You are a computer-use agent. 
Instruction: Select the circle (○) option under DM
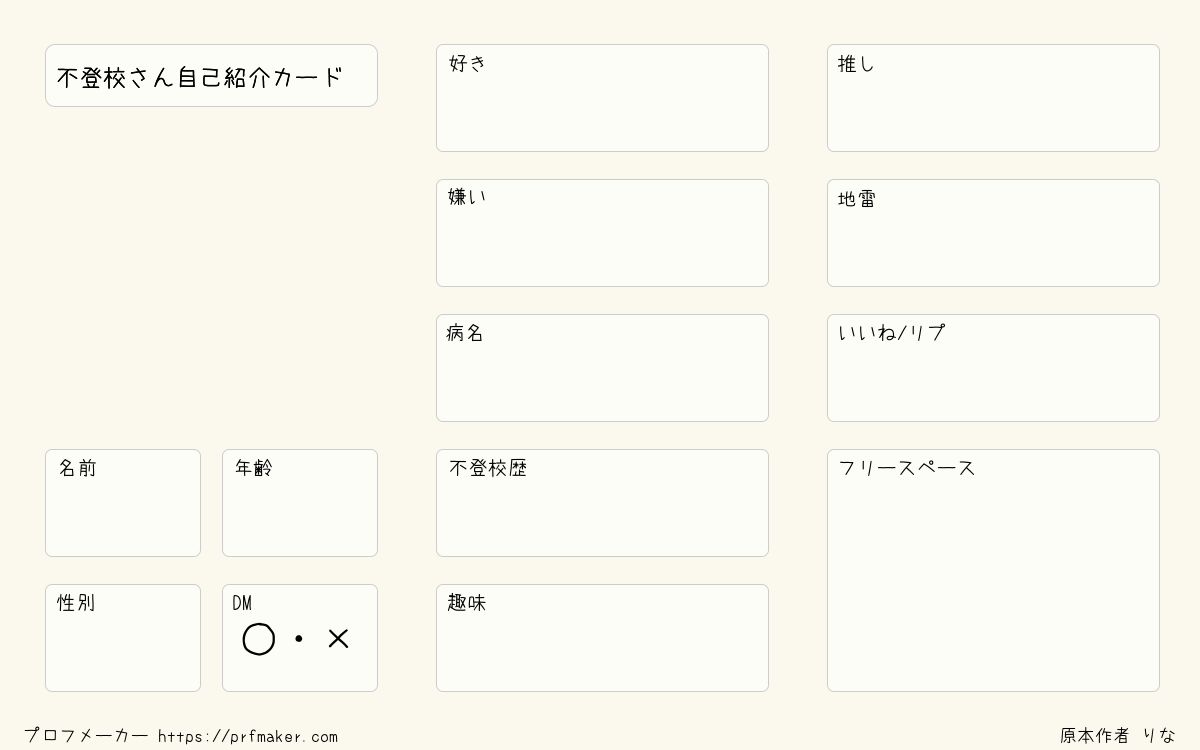259,639
